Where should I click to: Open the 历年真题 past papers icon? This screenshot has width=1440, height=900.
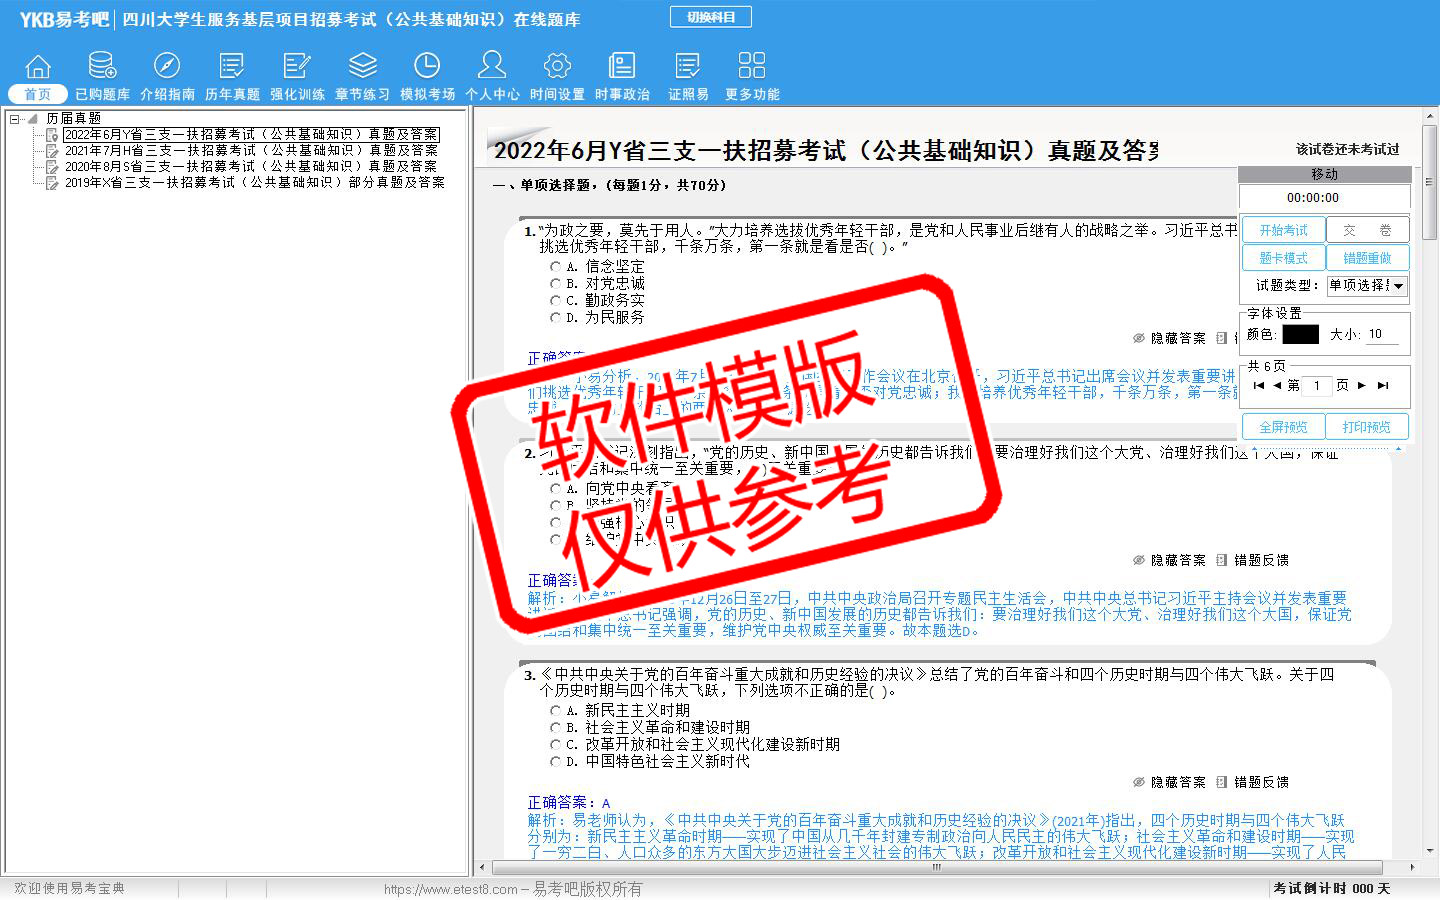(x=232, y=77)
